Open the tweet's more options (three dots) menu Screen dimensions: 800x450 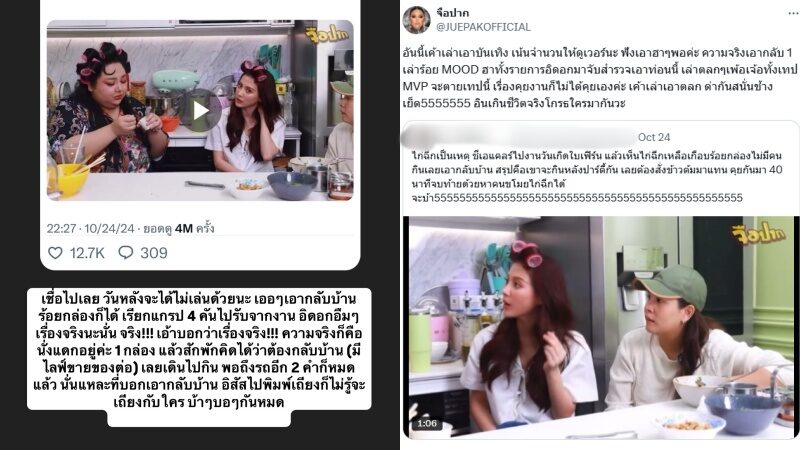(x=793, y=13)
